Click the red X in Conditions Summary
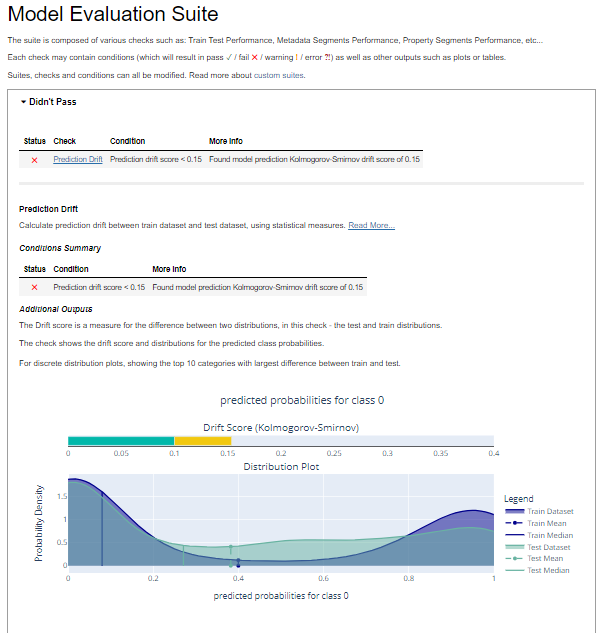Image resolution: width=602 pixels, height=633 pixels. 34,287
